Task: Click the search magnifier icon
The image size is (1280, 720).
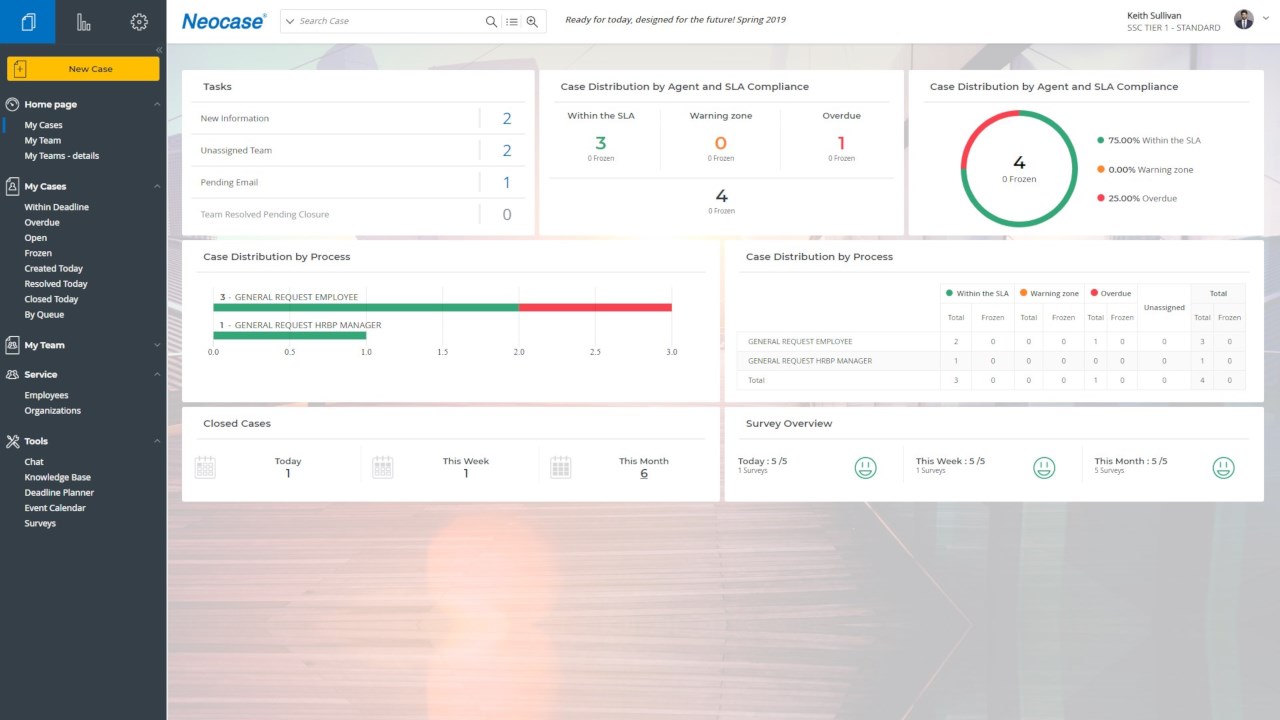Action: coord(491,21)
